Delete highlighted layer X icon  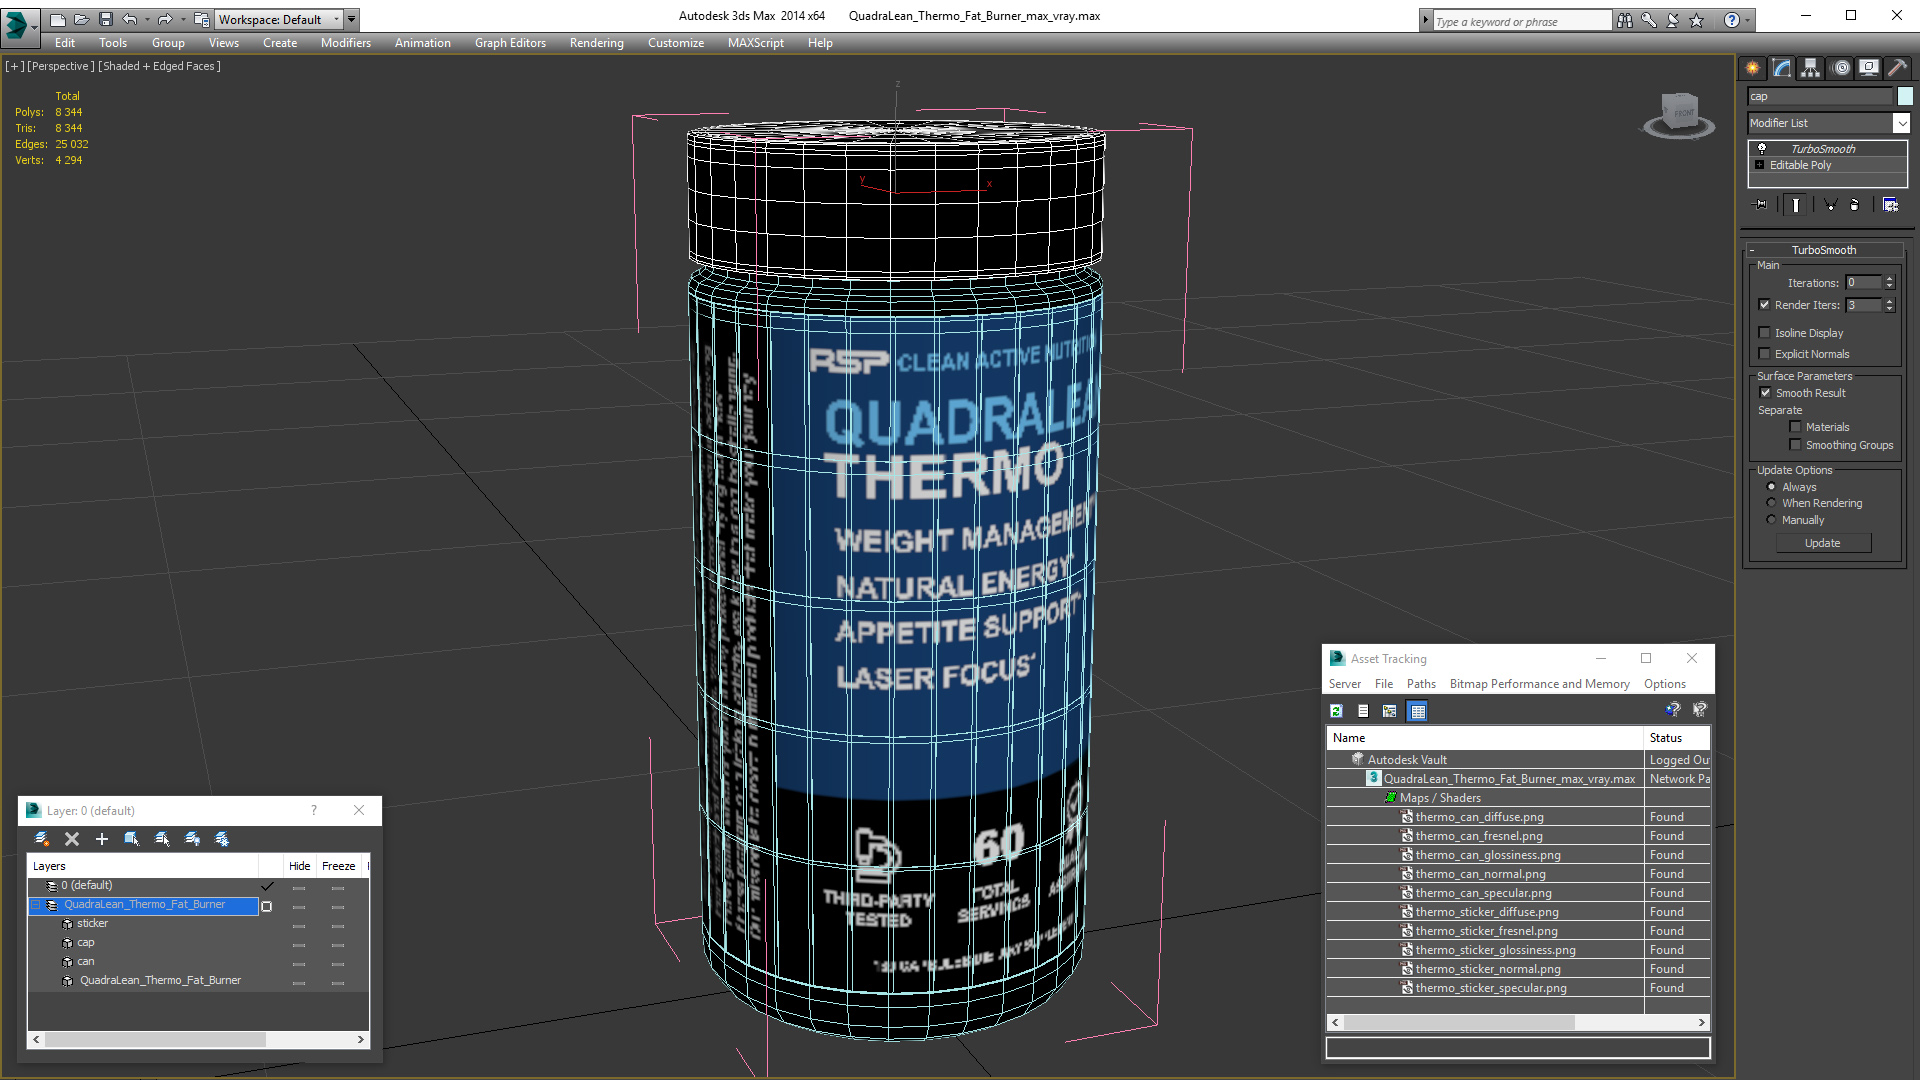[72, 839]
